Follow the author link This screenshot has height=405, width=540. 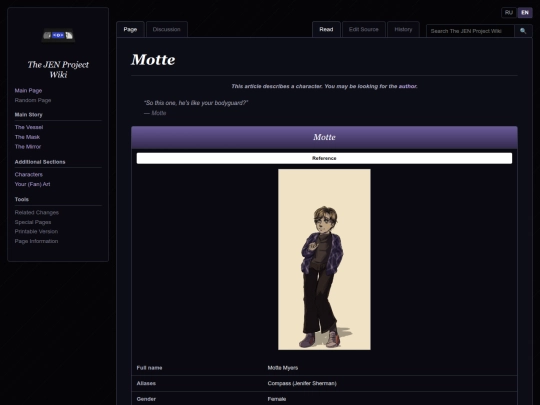407,86
